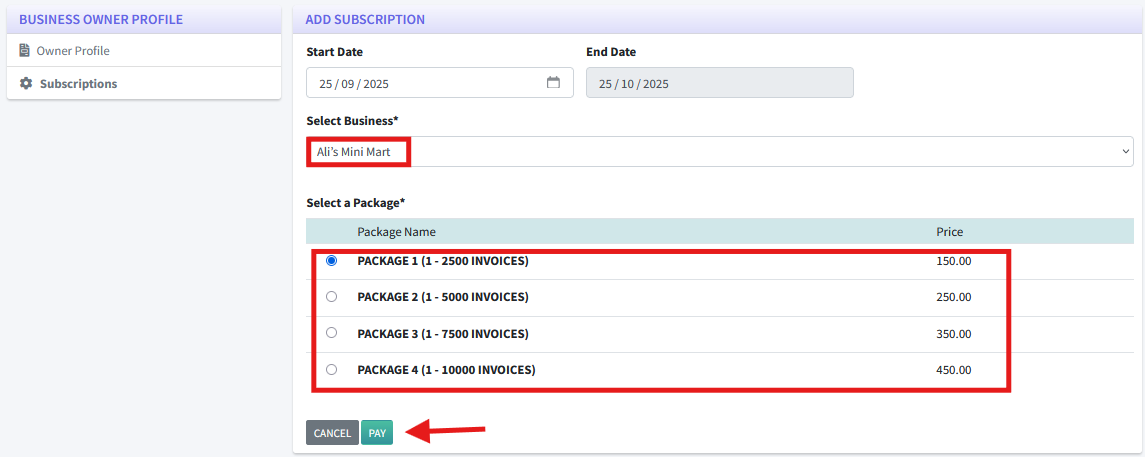Select the Package 3 radio button

[332, 333]
